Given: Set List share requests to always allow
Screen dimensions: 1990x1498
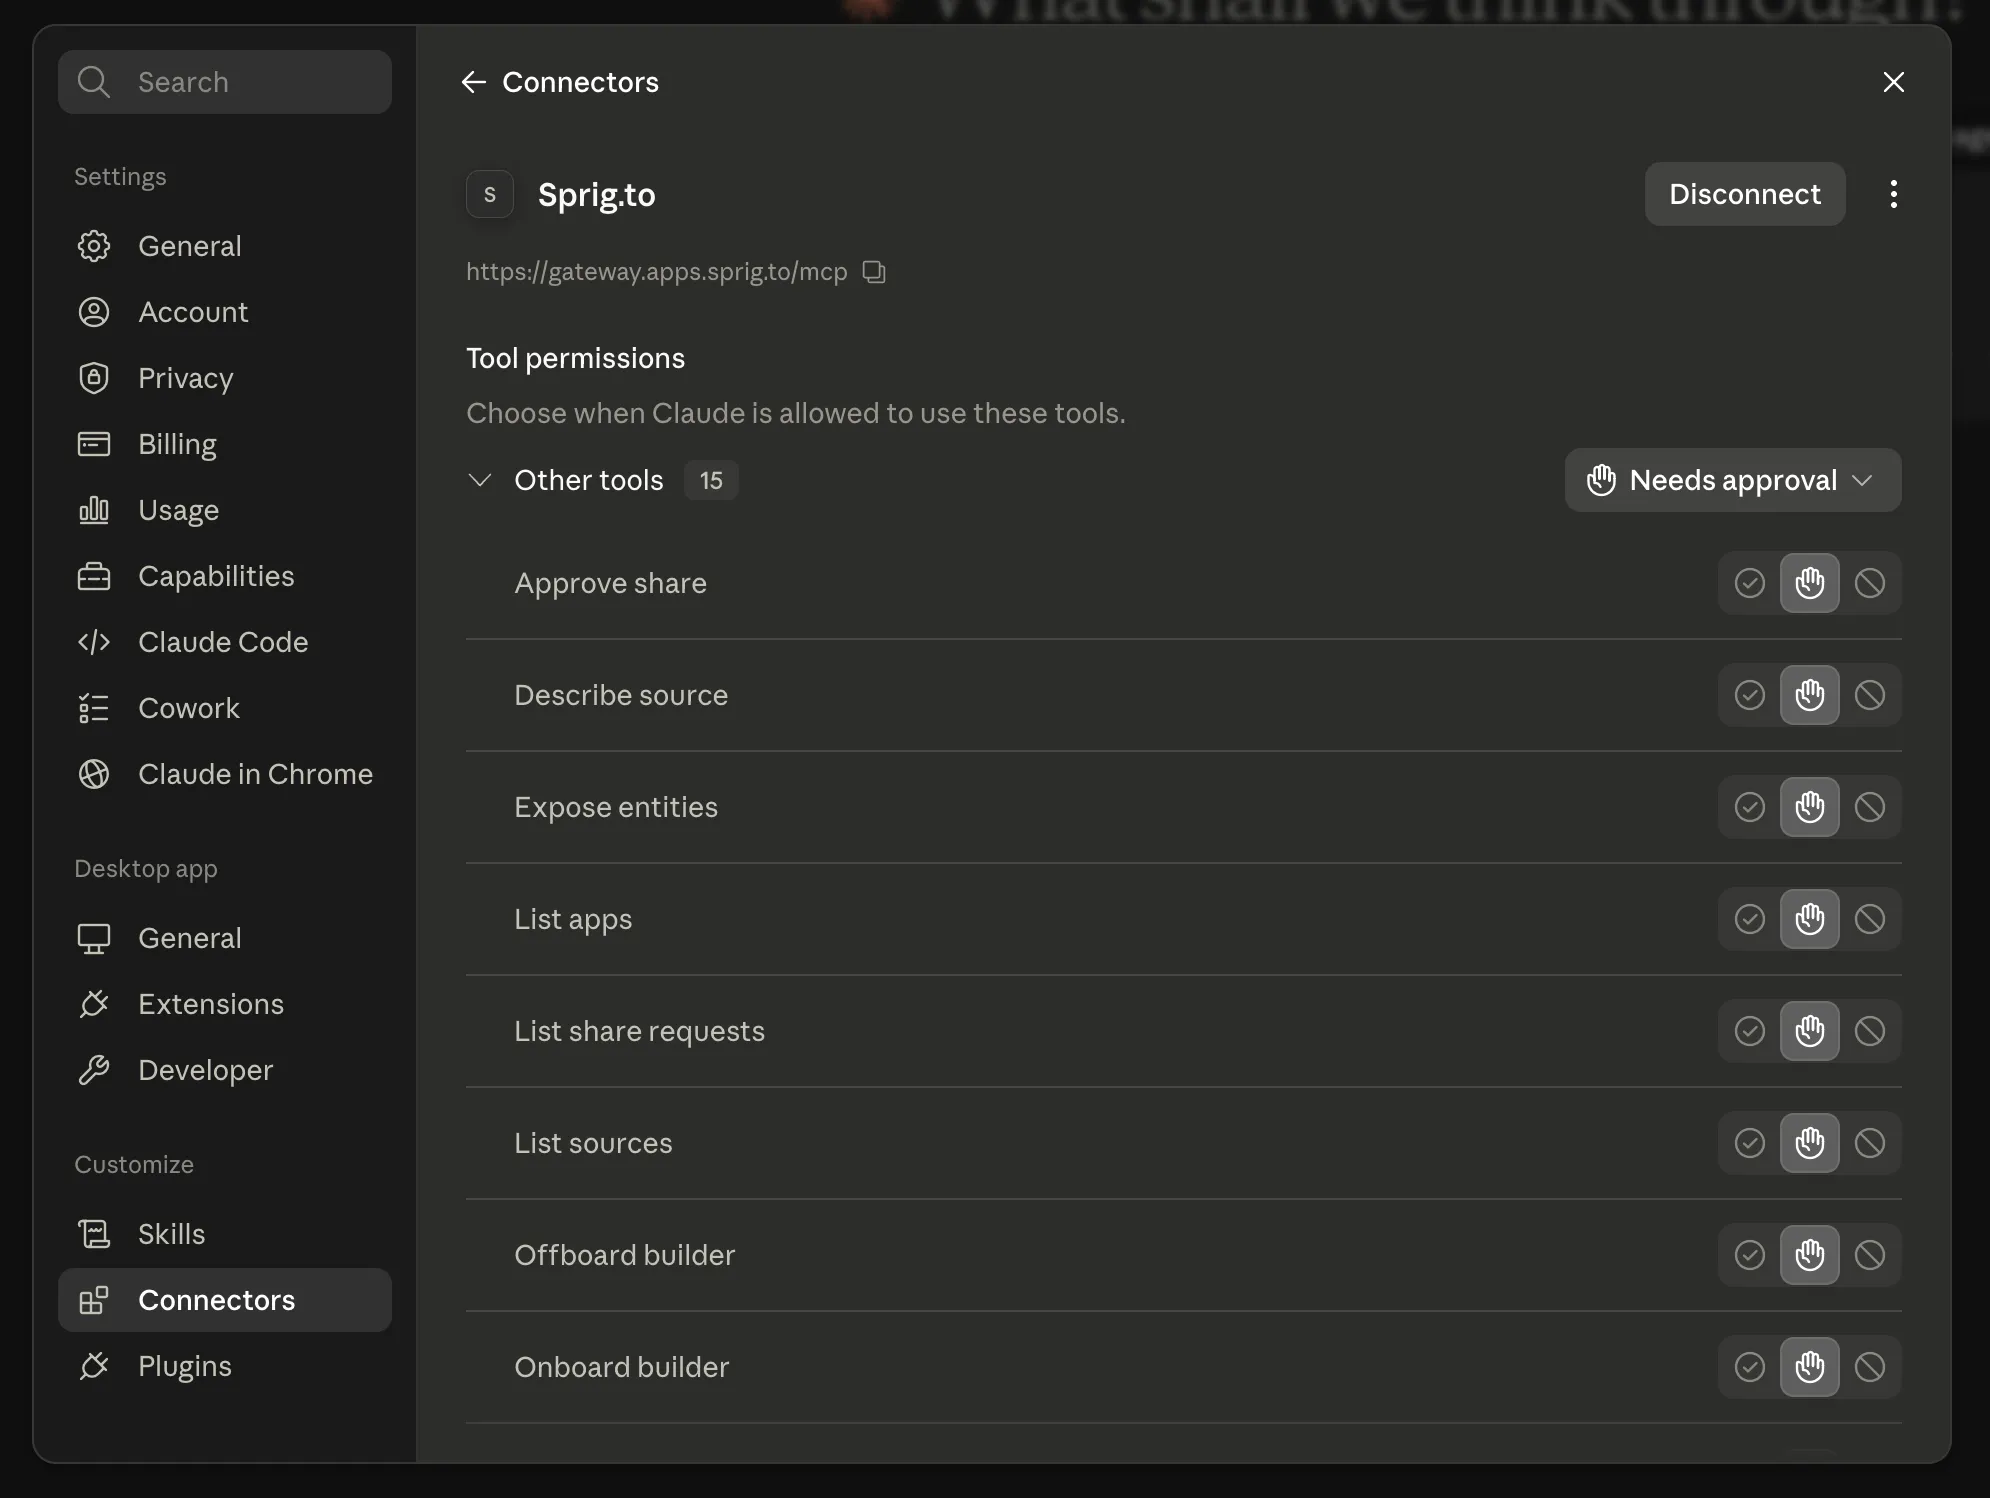Looking at the screenshot, I should click(1749, 1031).
